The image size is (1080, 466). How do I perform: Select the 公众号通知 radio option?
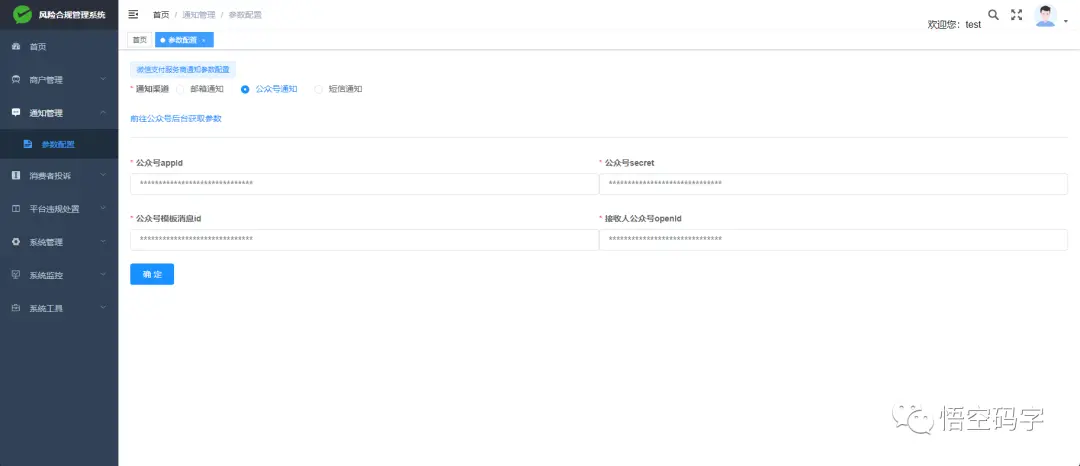(245, 89)
